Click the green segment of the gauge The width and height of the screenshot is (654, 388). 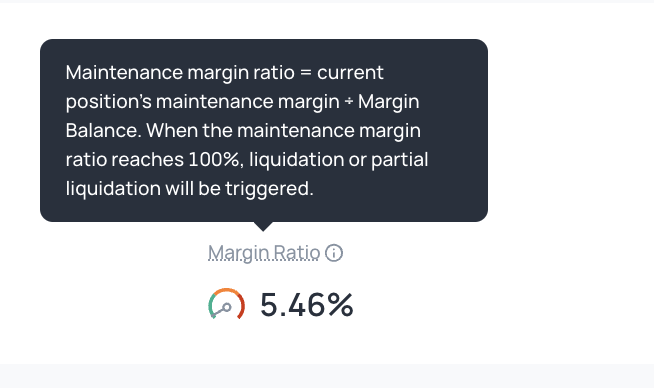pyautogui.click(x=211, y=306)
